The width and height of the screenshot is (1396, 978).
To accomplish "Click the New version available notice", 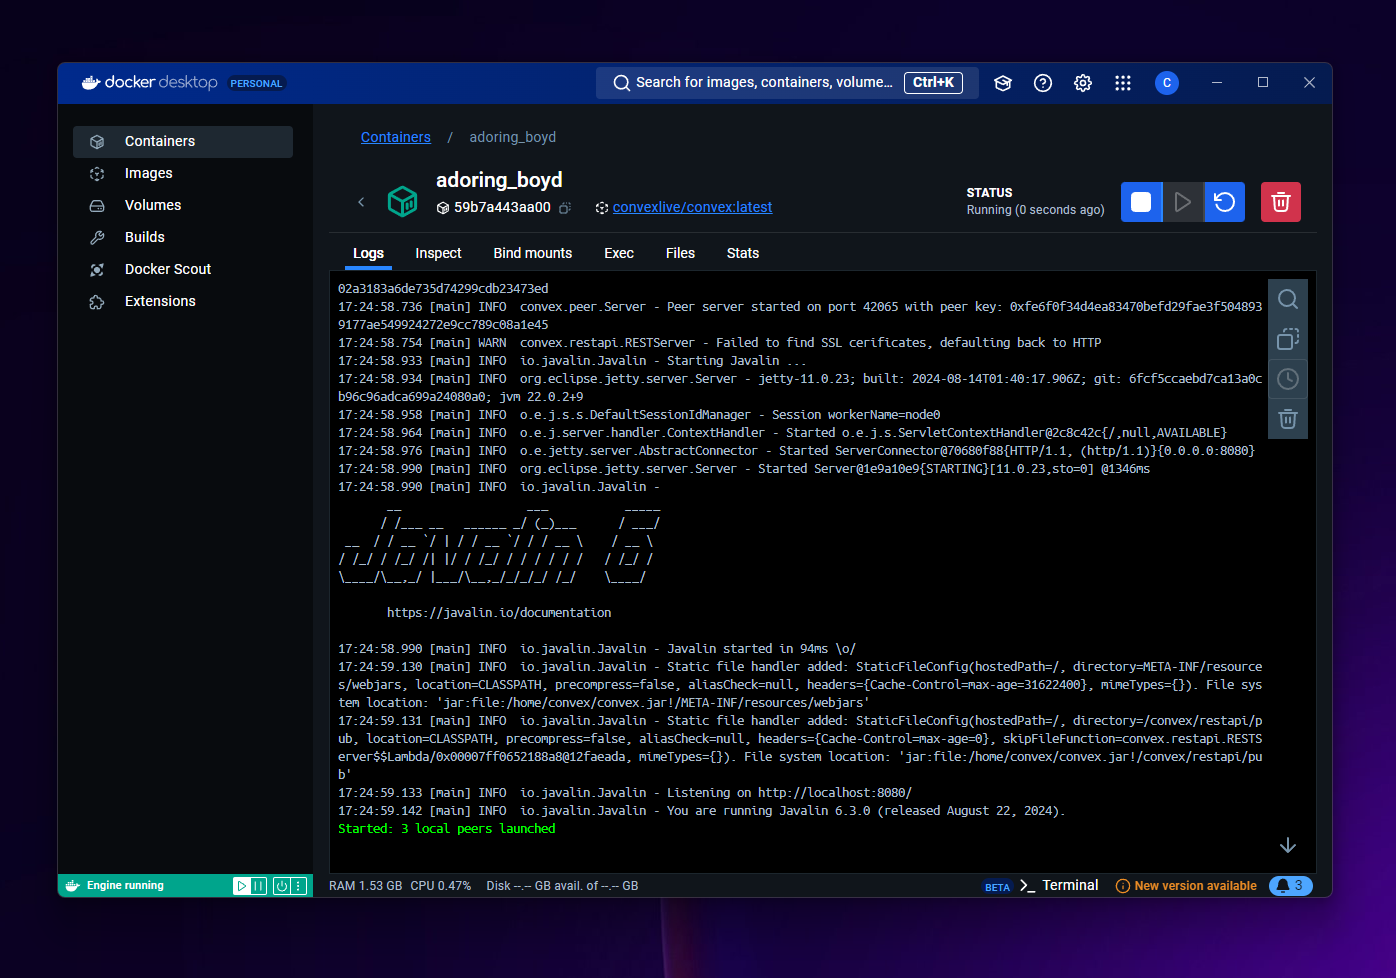I will tap(1186, 886).
